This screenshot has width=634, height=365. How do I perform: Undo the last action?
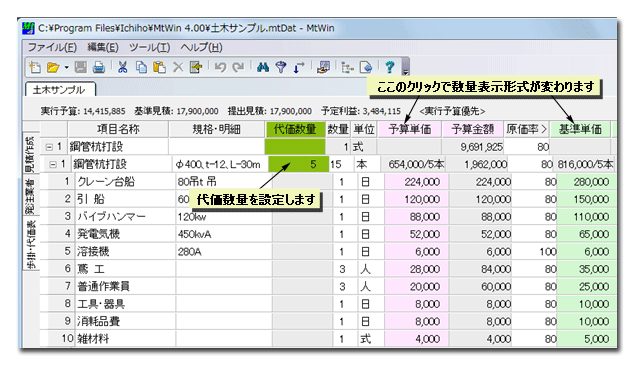tap(220, 67)
